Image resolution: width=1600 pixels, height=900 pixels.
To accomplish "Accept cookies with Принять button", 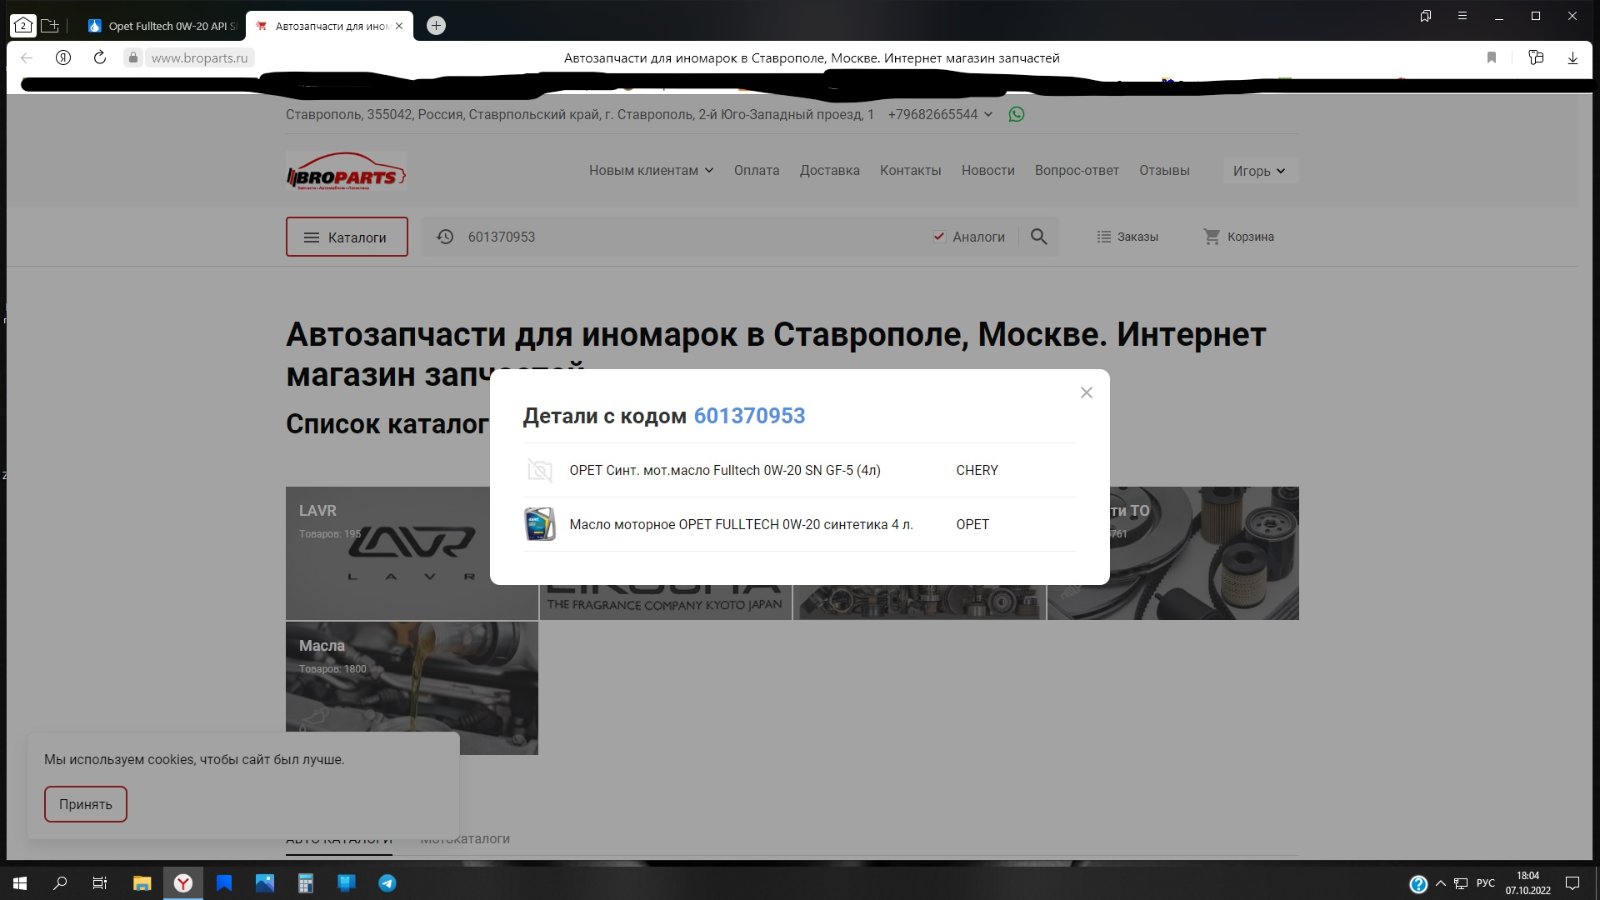I will pos(85,804).
